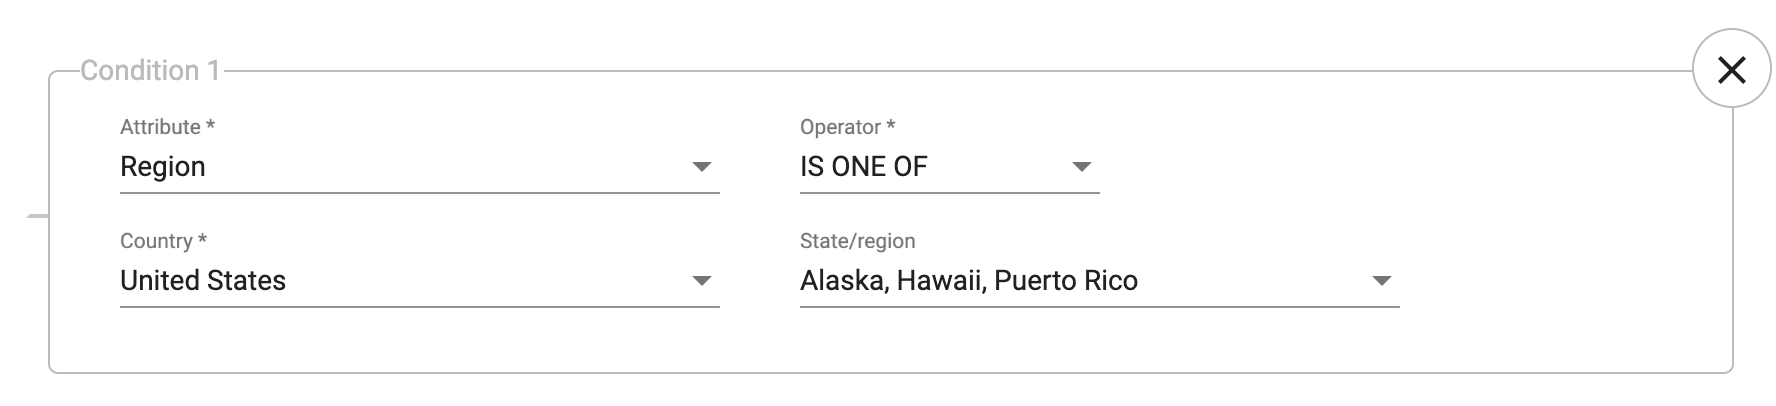The width and height of the screenshot is (1776, 406).
Task: Expand the Country dropdown arrow
Action: coord(702,281)
